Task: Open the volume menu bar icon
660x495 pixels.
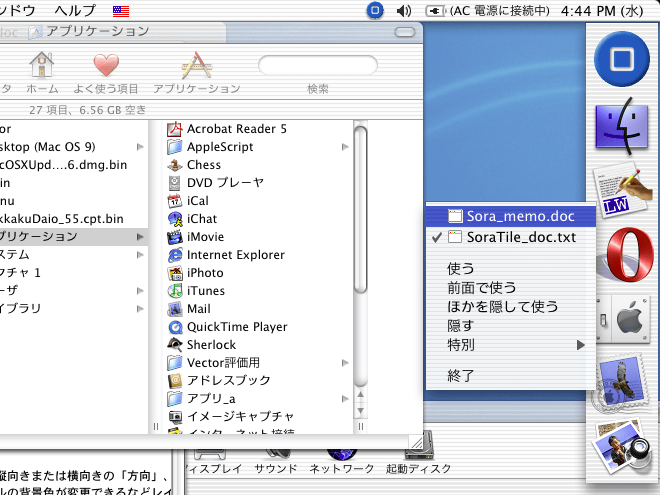Action: [x=404, y=11]
